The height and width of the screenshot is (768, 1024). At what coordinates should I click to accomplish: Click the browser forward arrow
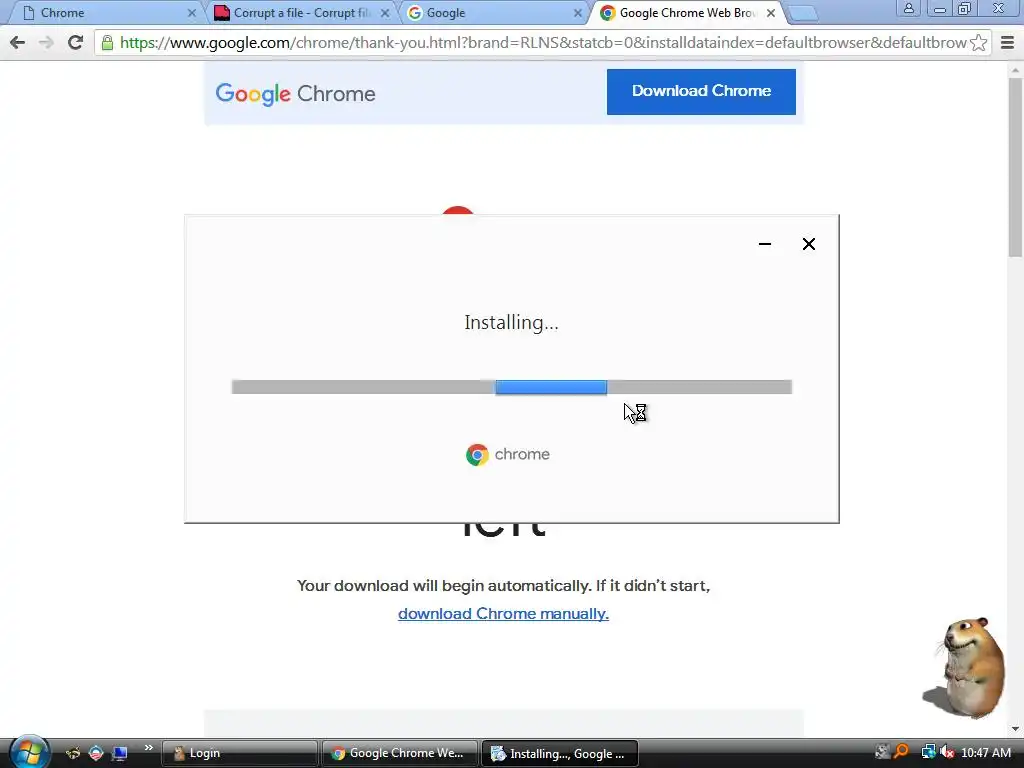point(46,43)
